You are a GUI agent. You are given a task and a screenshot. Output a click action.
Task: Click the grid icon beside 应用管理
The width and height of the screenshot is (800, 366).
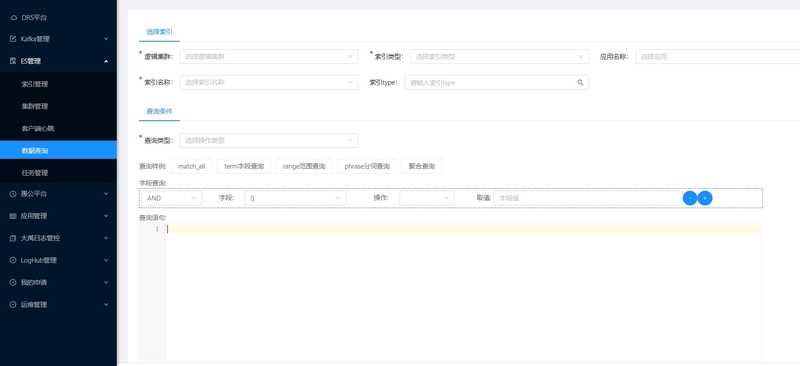point(13,216)
